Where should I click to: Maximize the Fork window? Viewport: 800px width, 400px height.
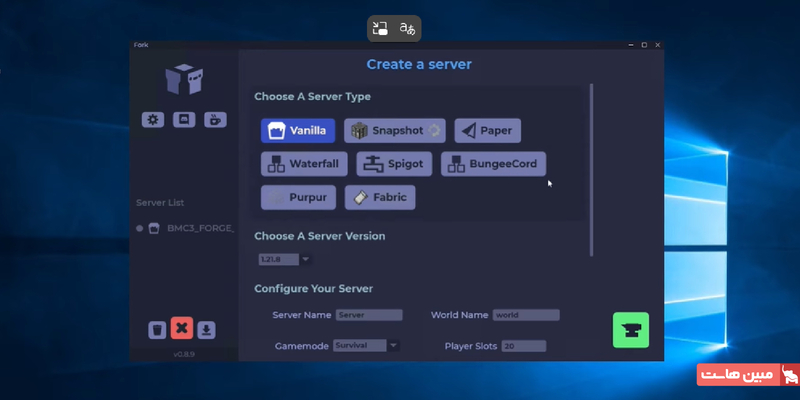pyautogui.click(x=644, y=45)
